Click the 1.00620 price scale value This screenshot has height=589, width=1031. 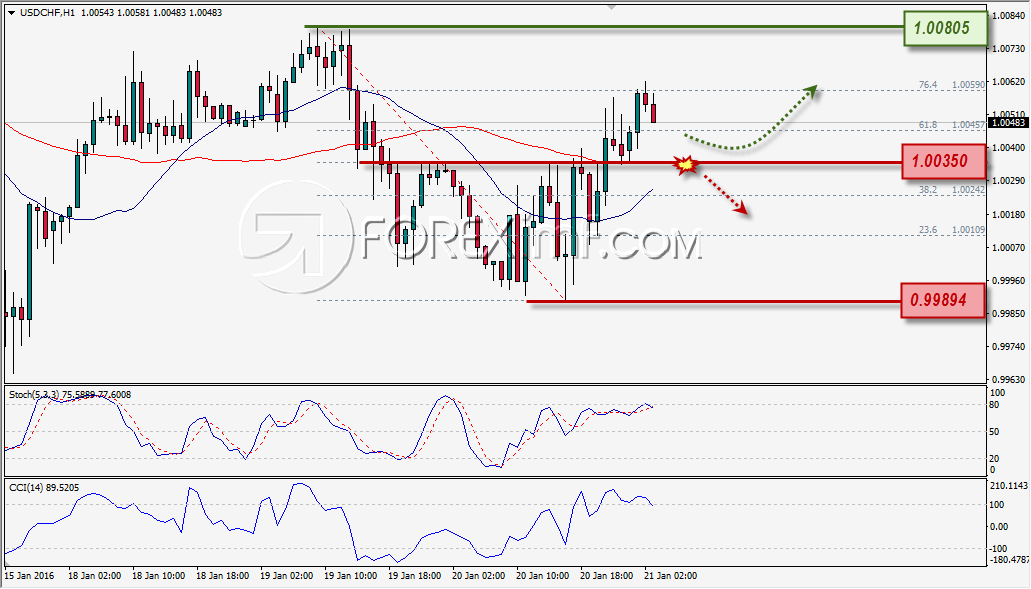(x=1009, y=82)
